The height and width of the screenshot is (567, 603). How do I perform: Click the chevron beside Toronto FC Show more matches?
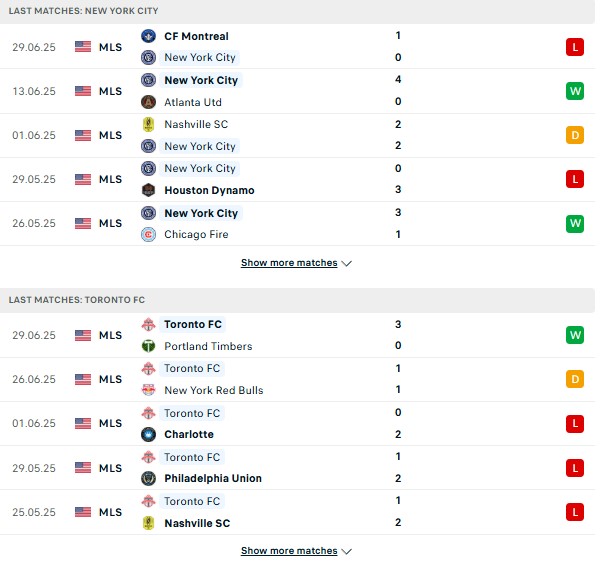point(346,552)
